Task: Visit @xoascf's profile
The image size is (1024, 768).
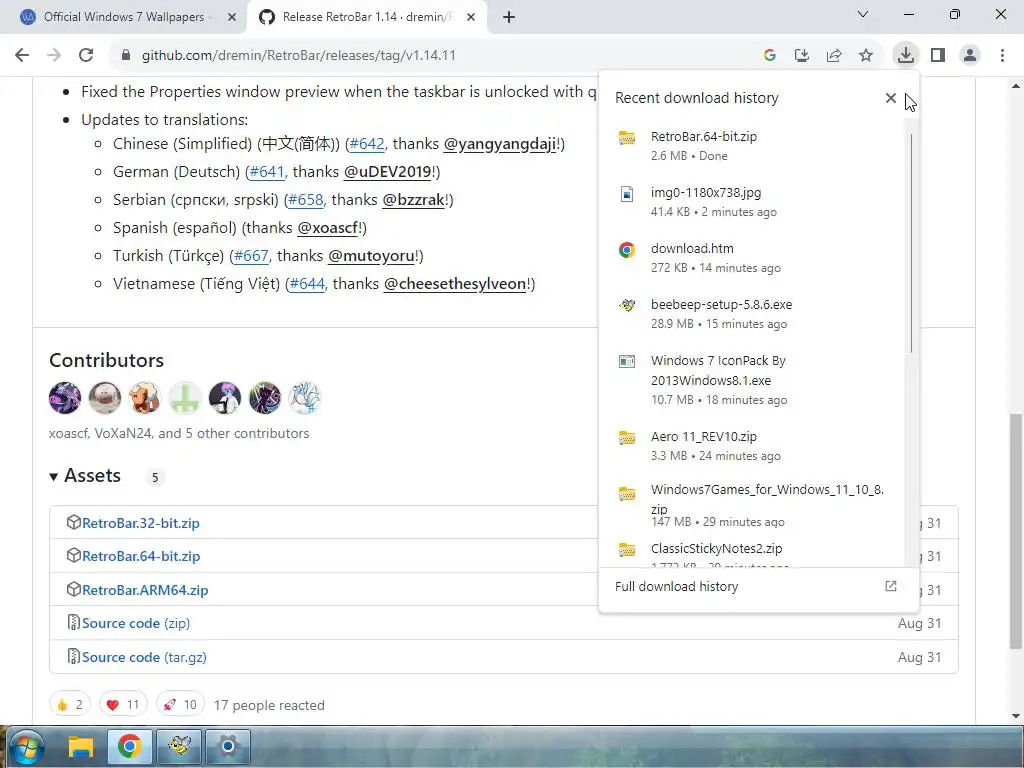Action: click(x=328, y=228)
